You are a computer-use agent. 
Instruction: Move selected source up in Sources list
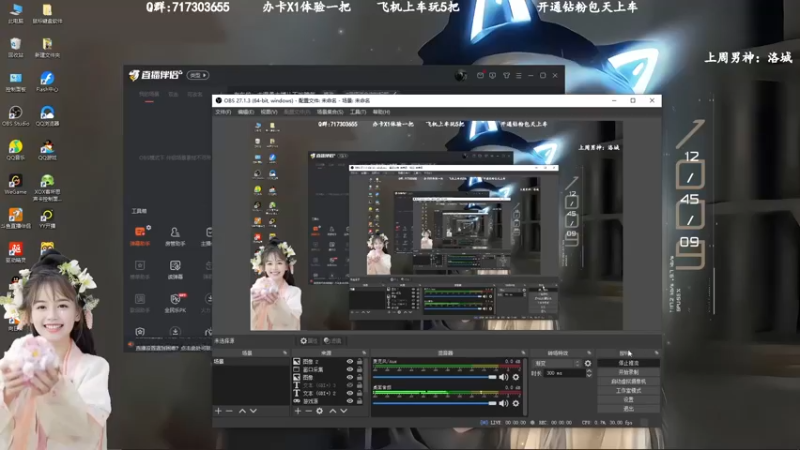[x=333, y=411]
